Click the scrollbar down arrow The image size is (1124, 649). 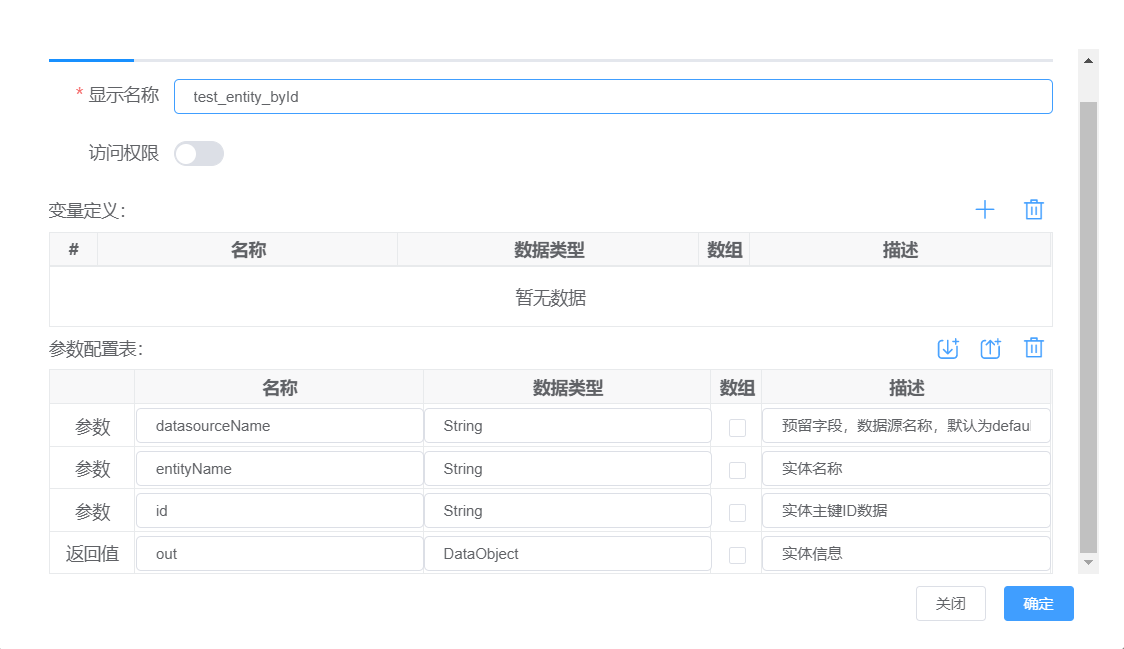coord(1089,561)
